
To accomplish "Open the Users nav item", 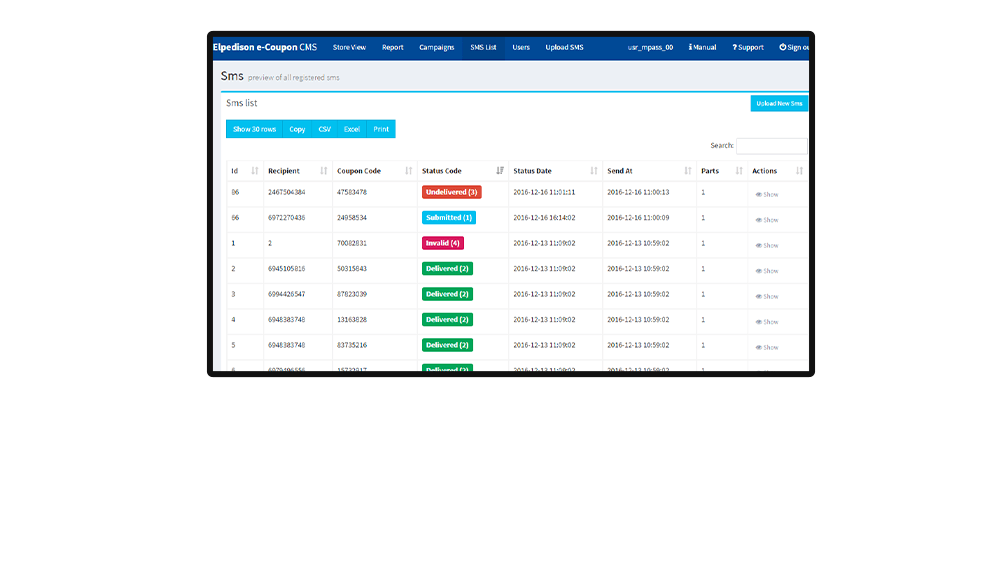I will coord(520,47).
